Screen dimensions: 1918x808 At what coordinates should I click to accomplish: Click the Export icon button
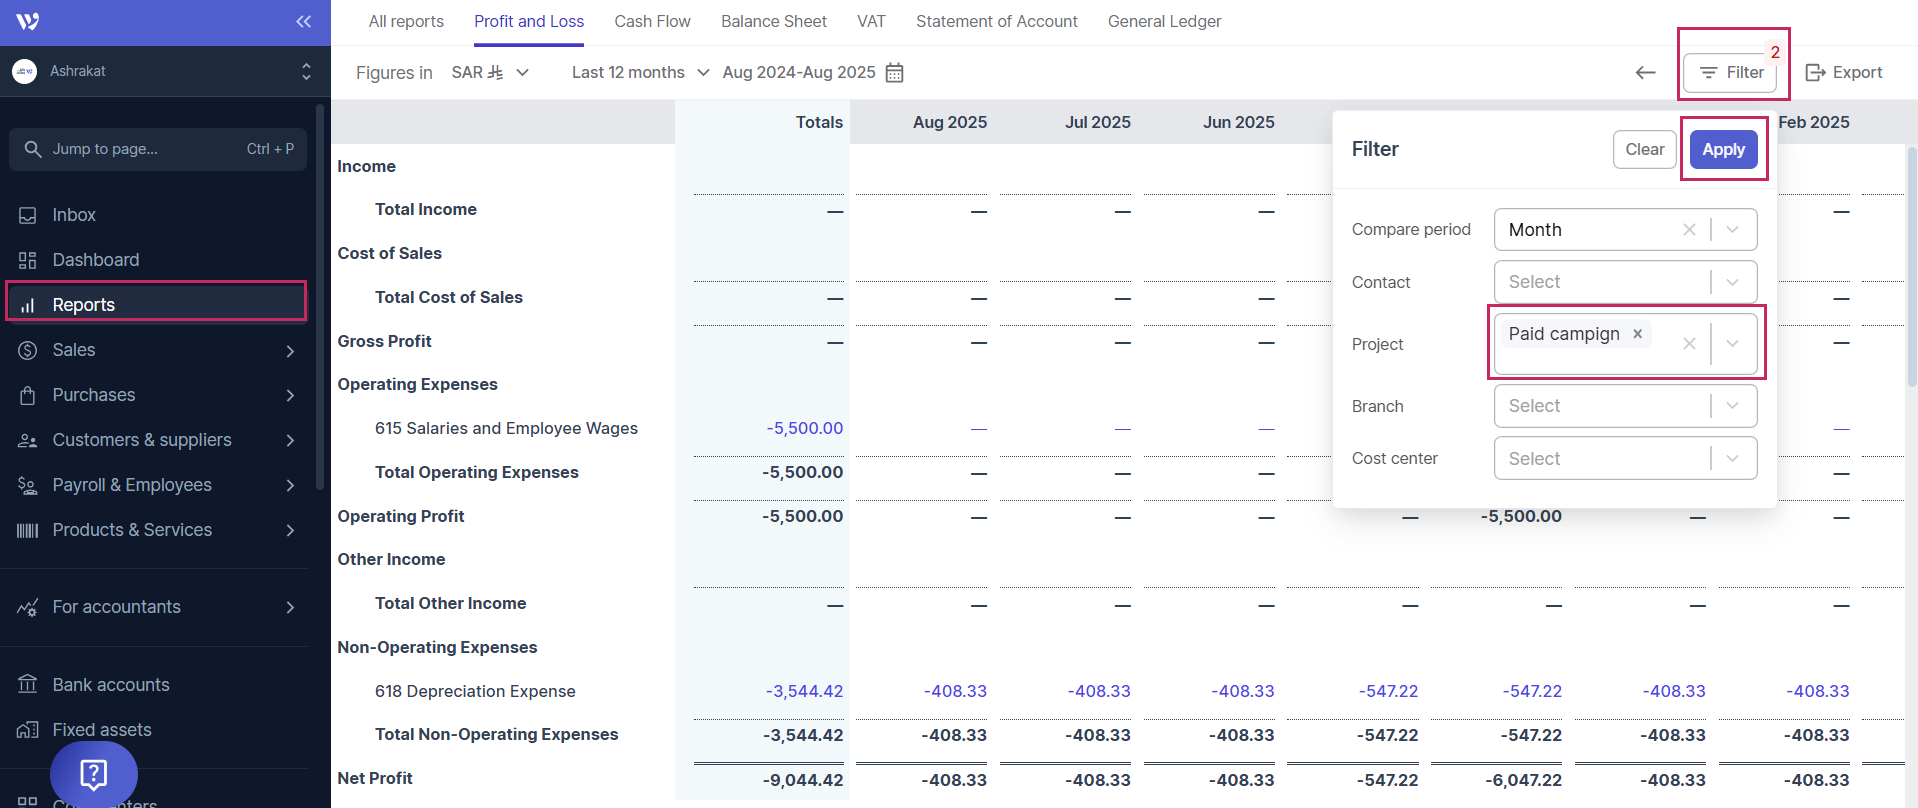(x=1843, y=73)
